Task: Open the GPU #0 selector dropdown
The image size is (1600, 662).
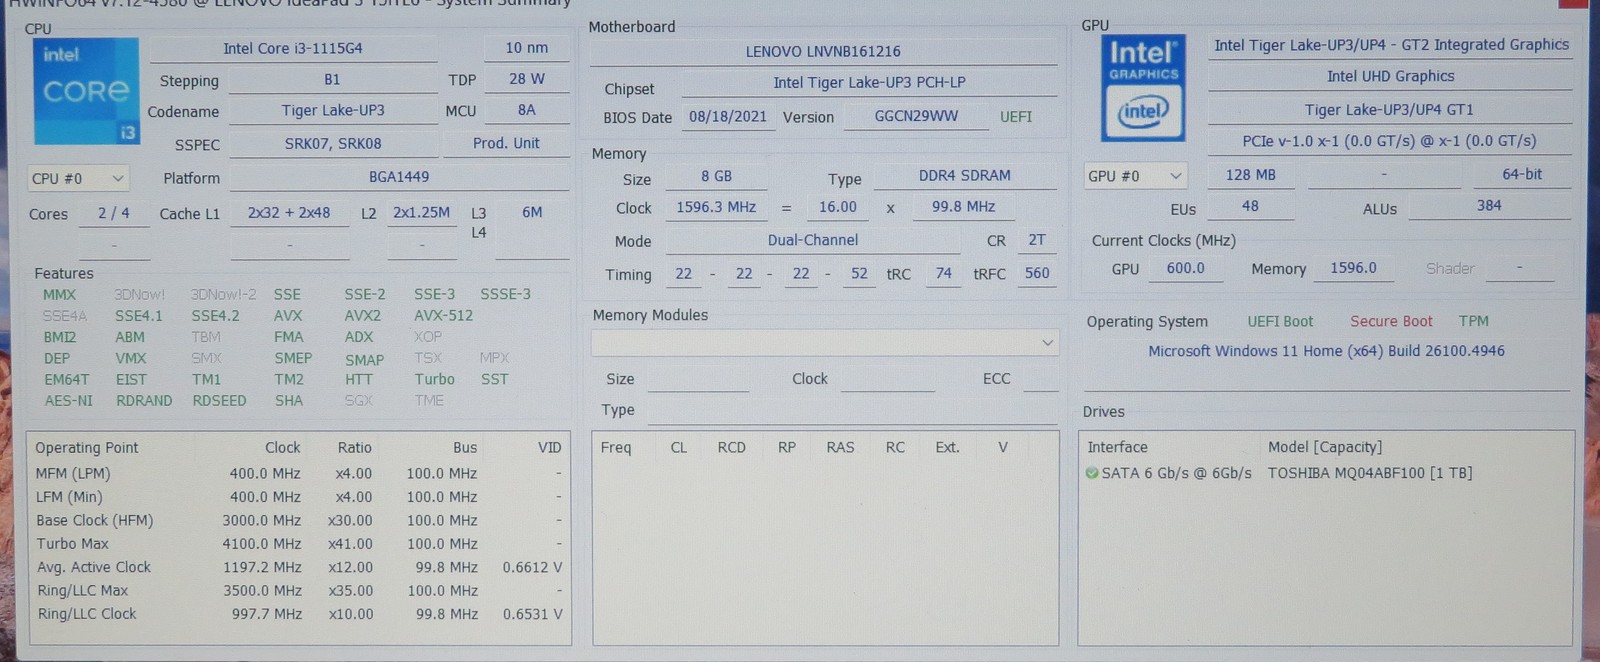Action: tap(1135, 176)
